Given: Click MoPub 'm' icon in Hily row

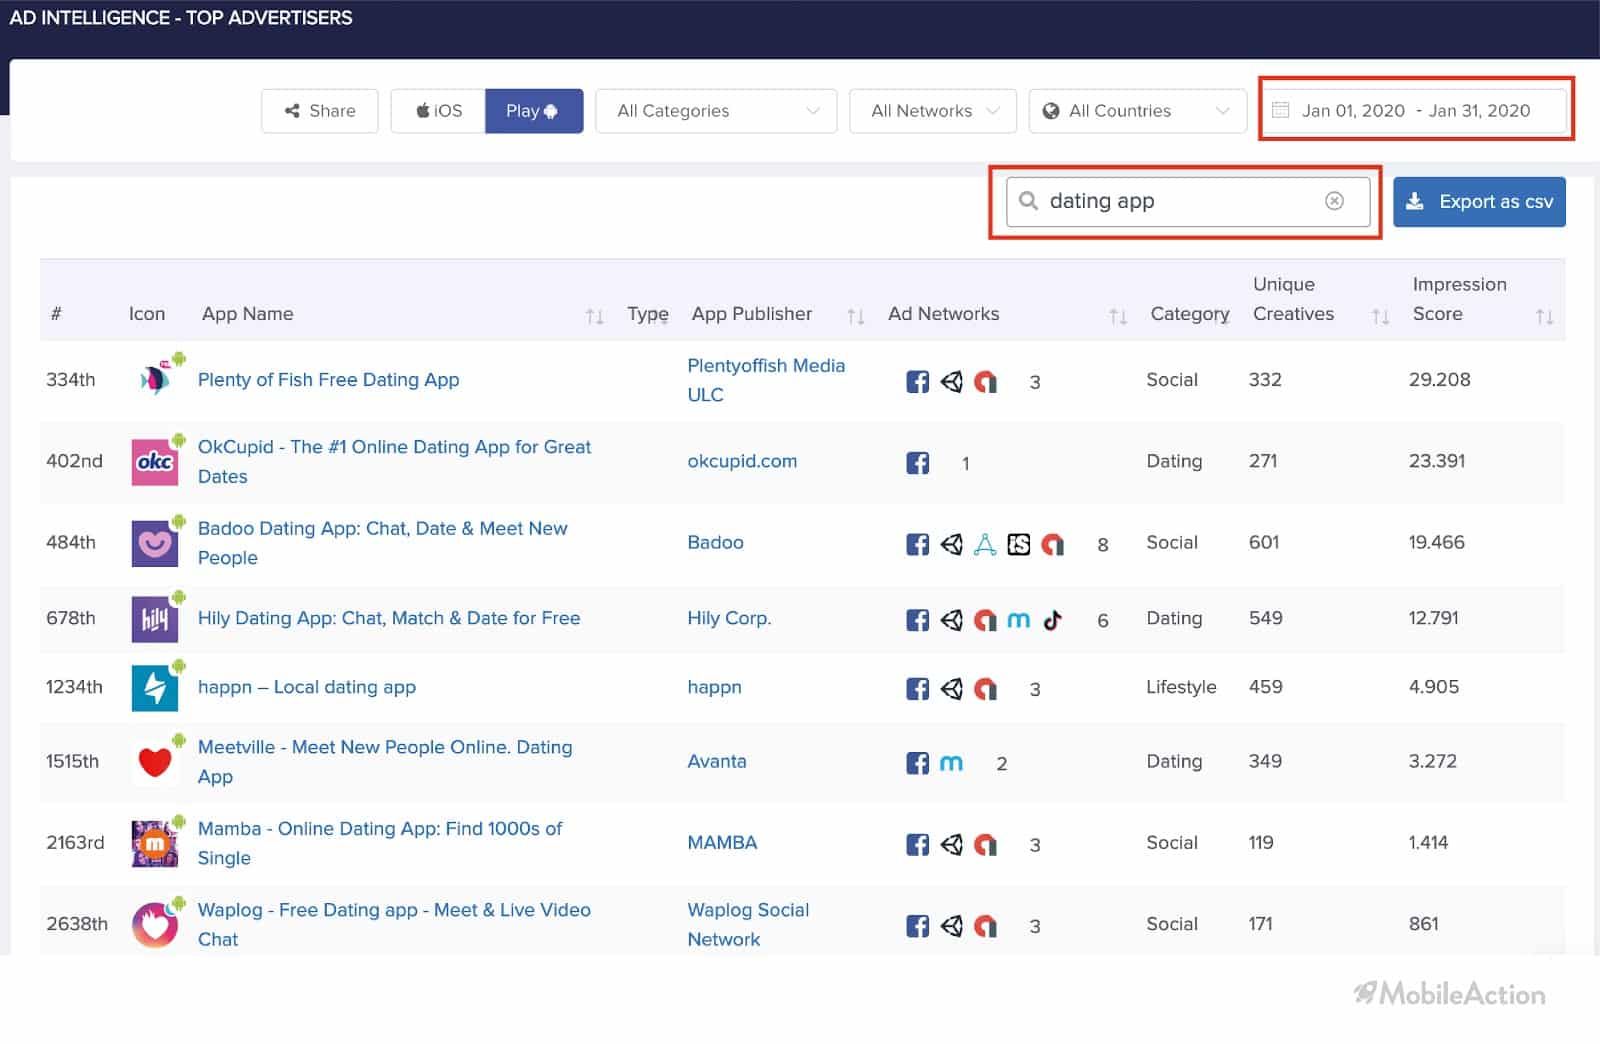Looking at the screenshot, I should [x=1018, y=620].
